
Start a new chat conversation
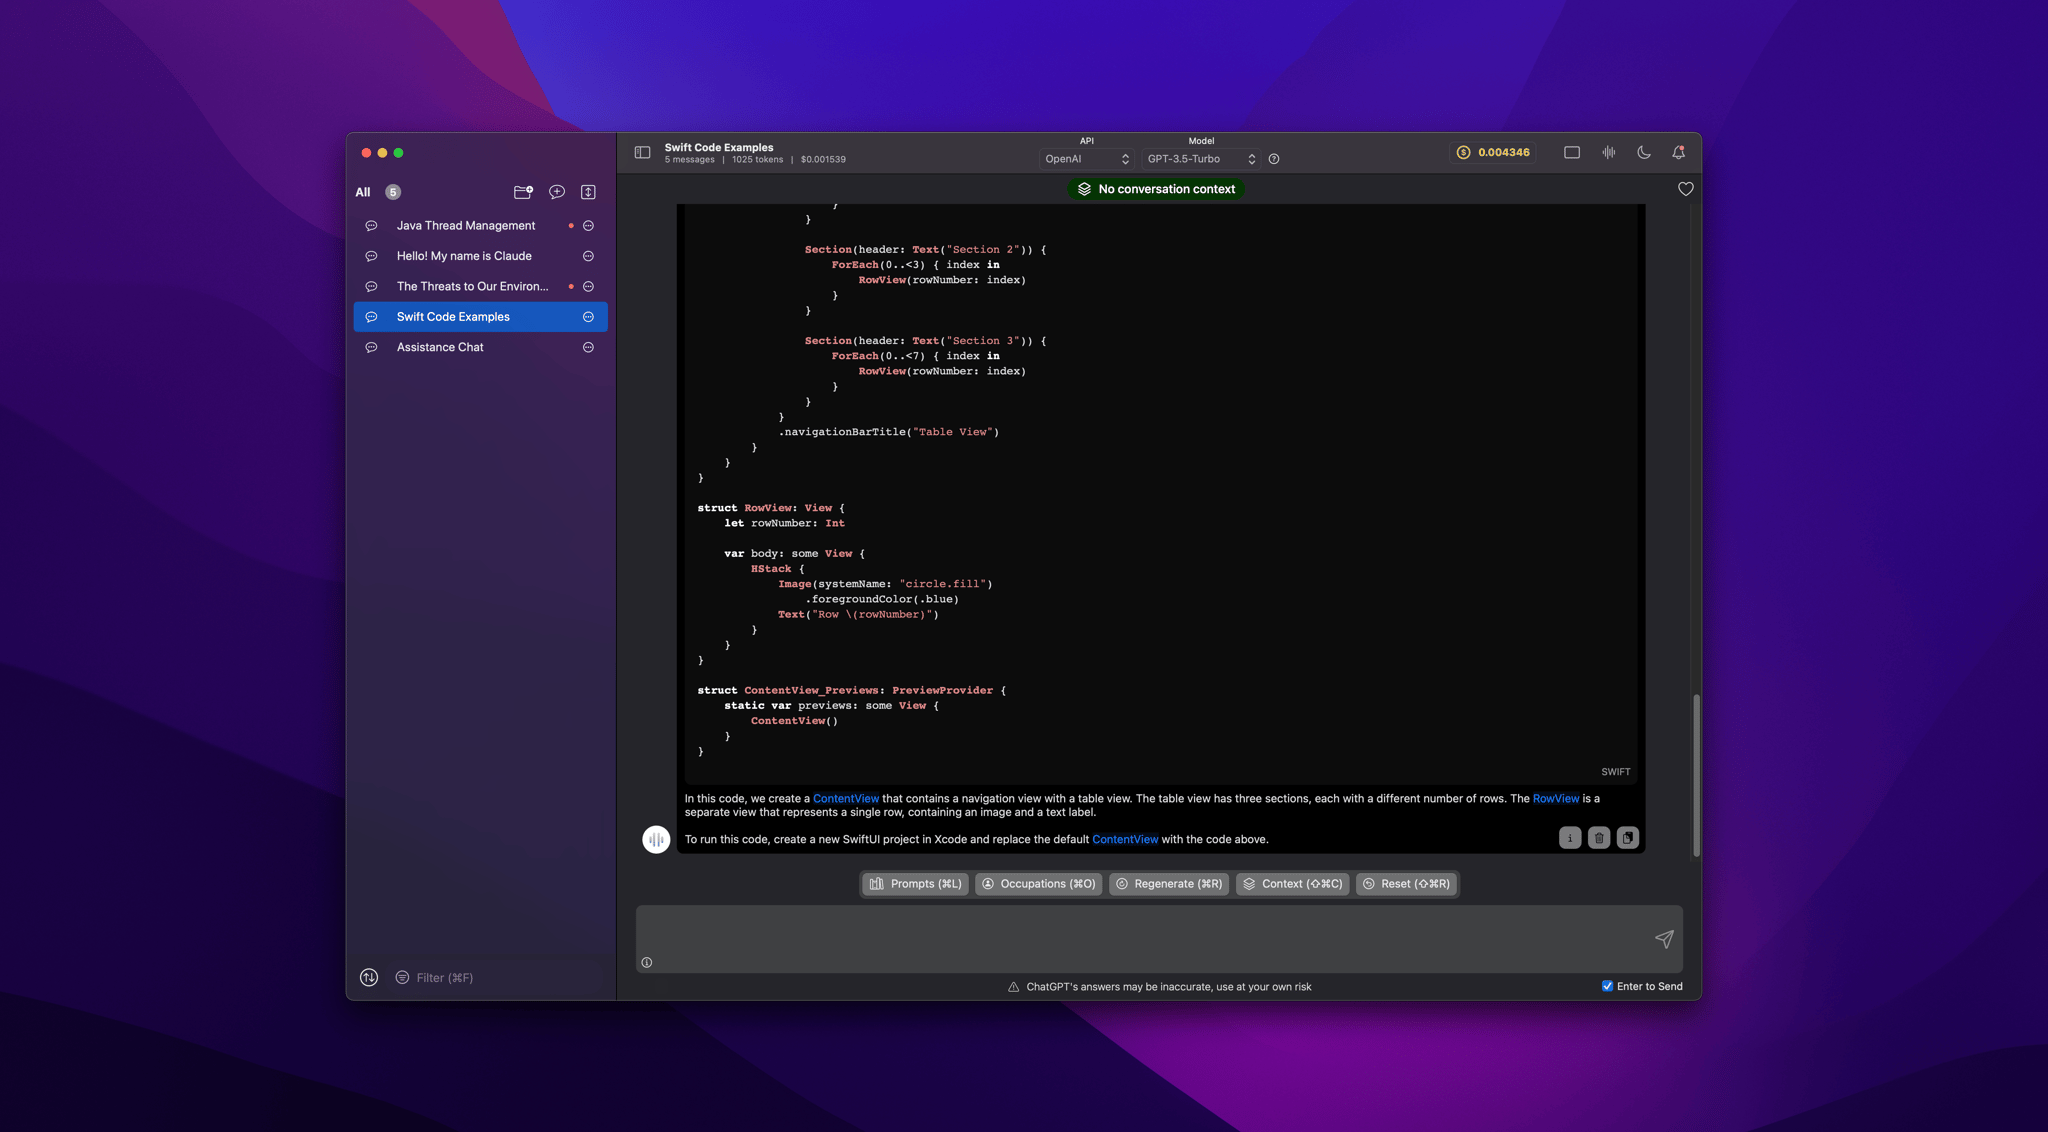click(x=557, y=192)
